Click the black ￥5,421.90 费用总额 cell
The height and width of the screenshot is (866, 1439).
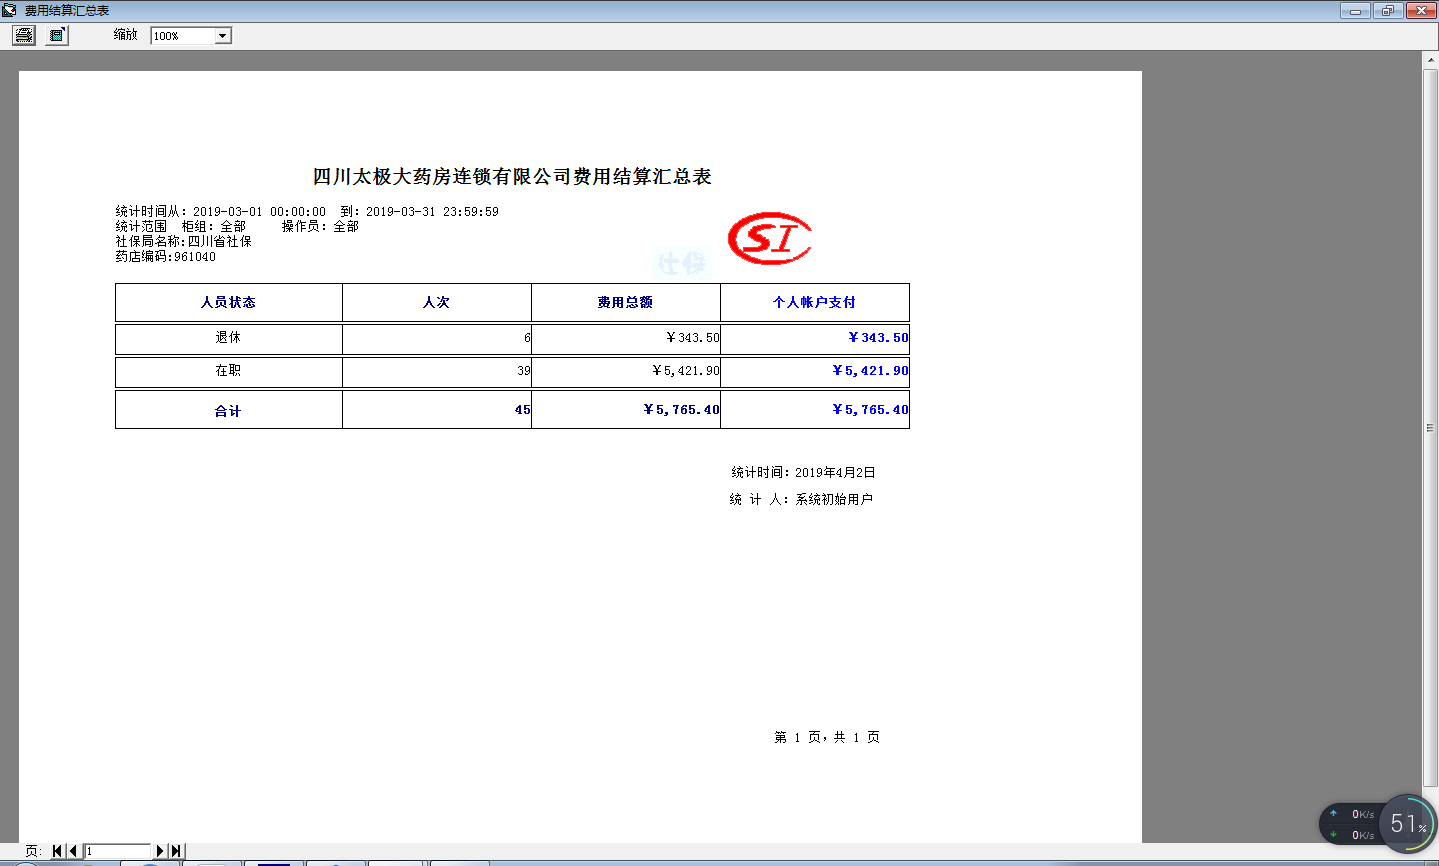tap(626, 371)
